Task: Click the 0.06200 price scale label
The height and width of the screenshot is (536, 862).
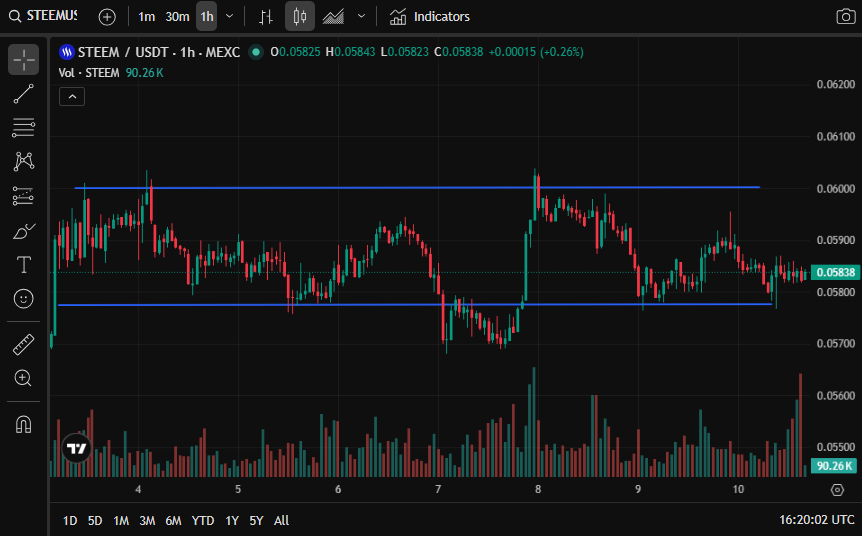Action: coord(836,84)
